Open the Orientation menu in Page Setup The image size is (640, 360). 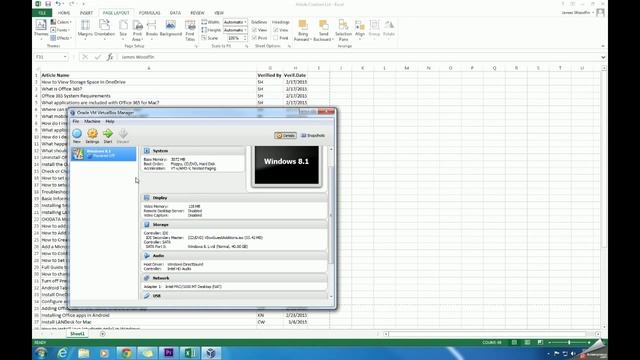point(104,29)
